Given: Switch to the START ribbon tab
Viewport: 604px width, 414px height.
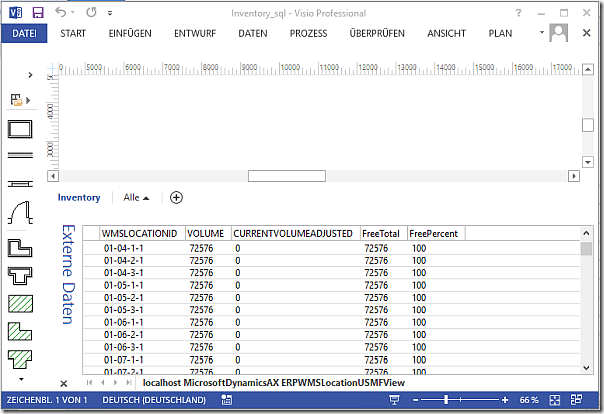Looking at the screenshot, I should (73, 34).
